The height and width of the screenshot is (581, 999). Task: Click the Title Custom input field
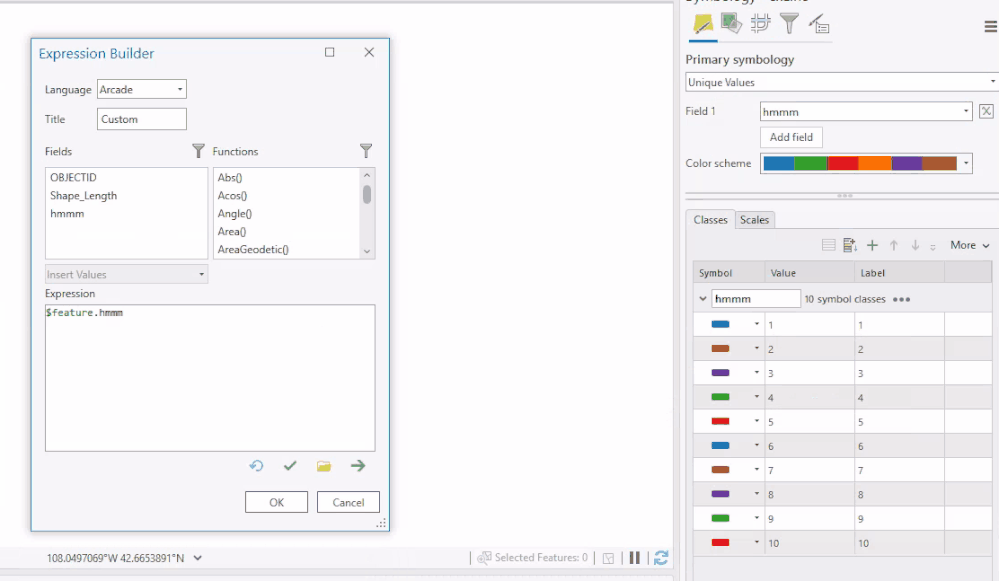[141, 119]
